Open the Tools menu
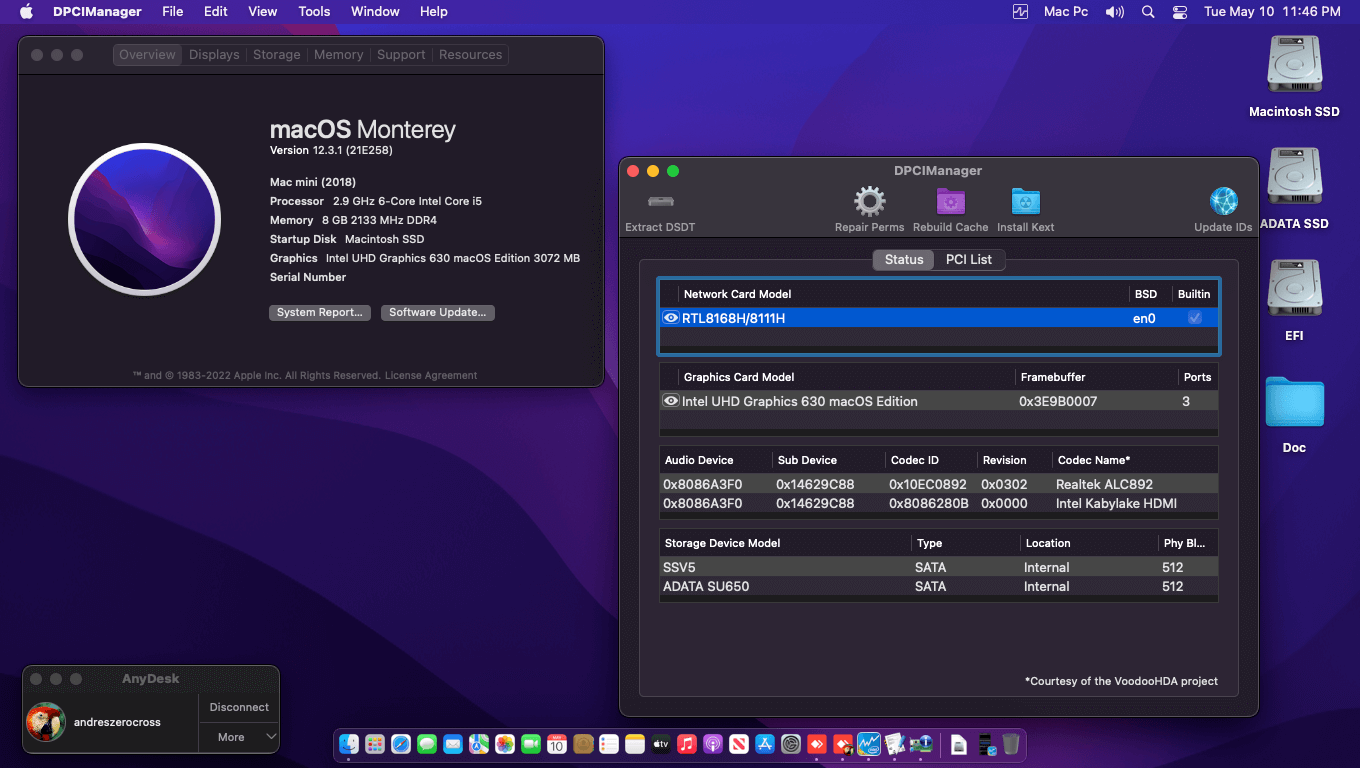Screen dimensions: 1360x768 pyautogui.click(x=314, y=11)
